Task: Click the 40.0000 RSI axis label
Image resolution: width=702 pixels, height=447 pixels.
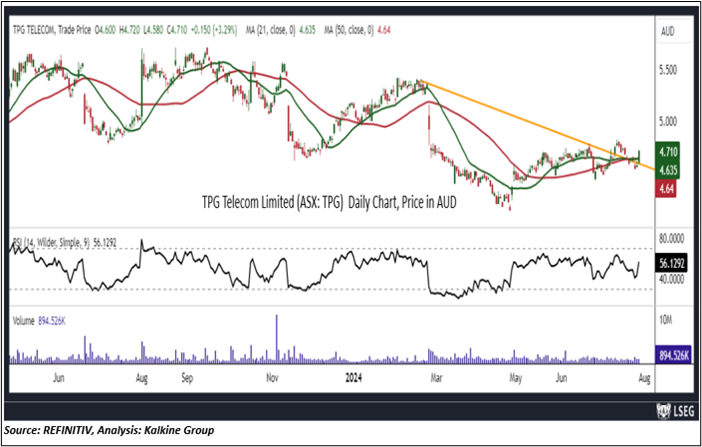Action: click(671, 279)
